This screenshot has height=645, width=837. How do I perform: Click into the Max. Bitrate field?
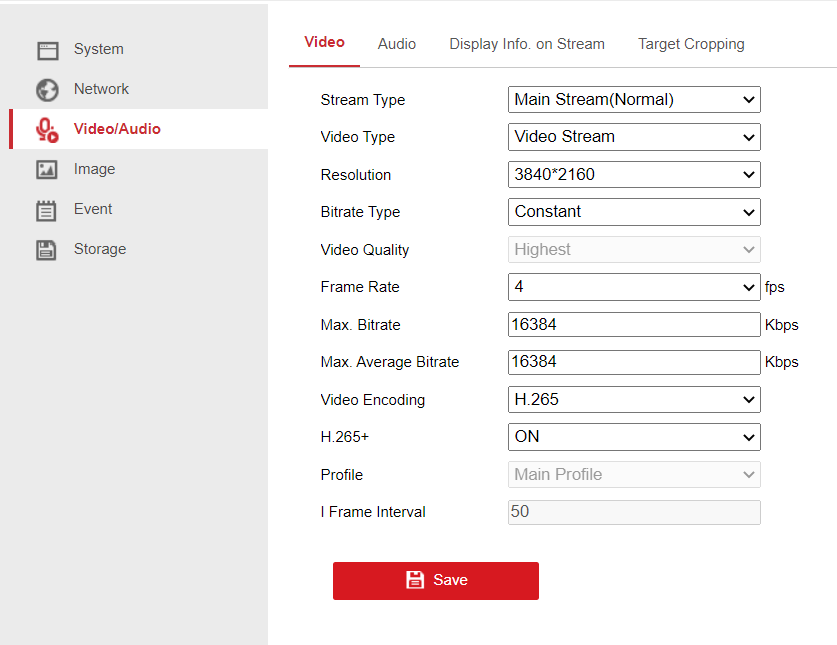(634, 325)
